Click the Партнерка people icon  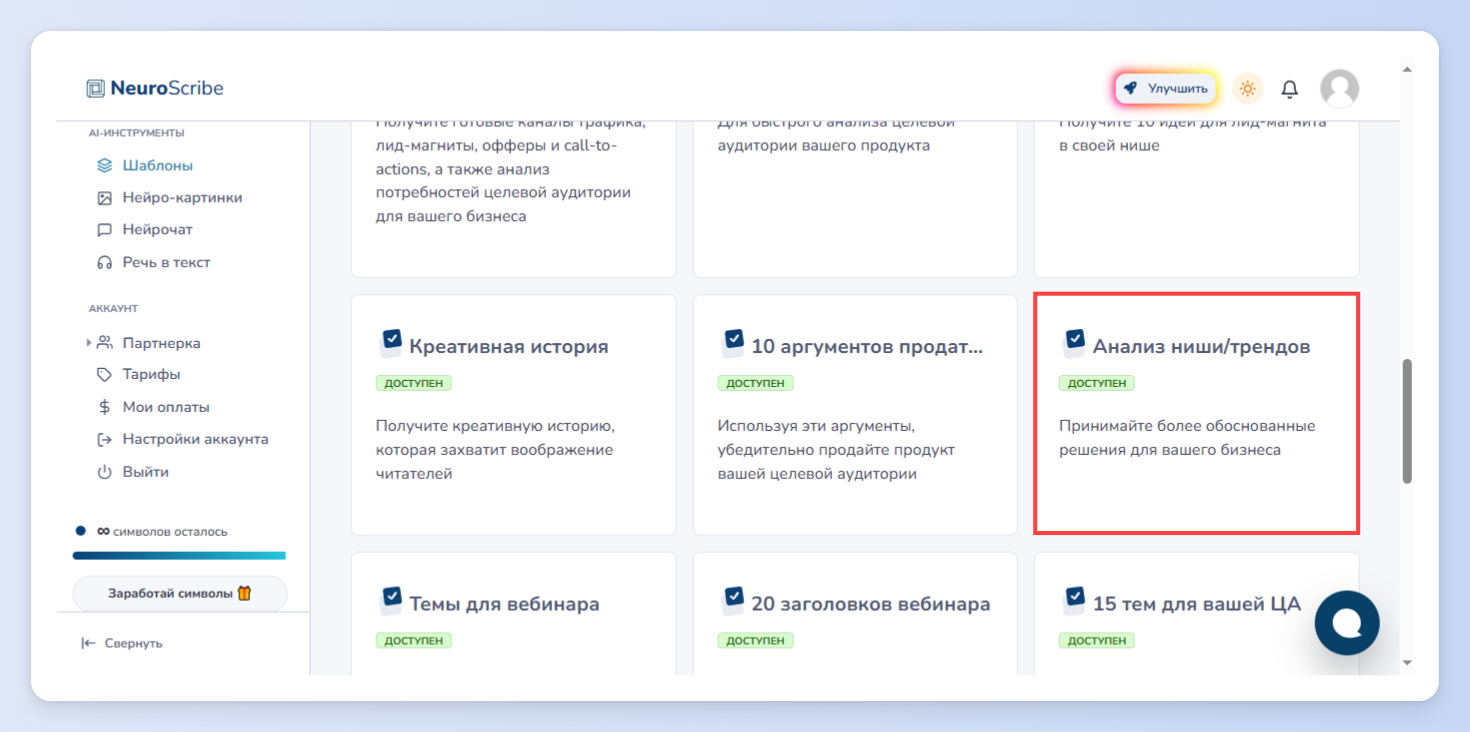click(x=104, y=343)
